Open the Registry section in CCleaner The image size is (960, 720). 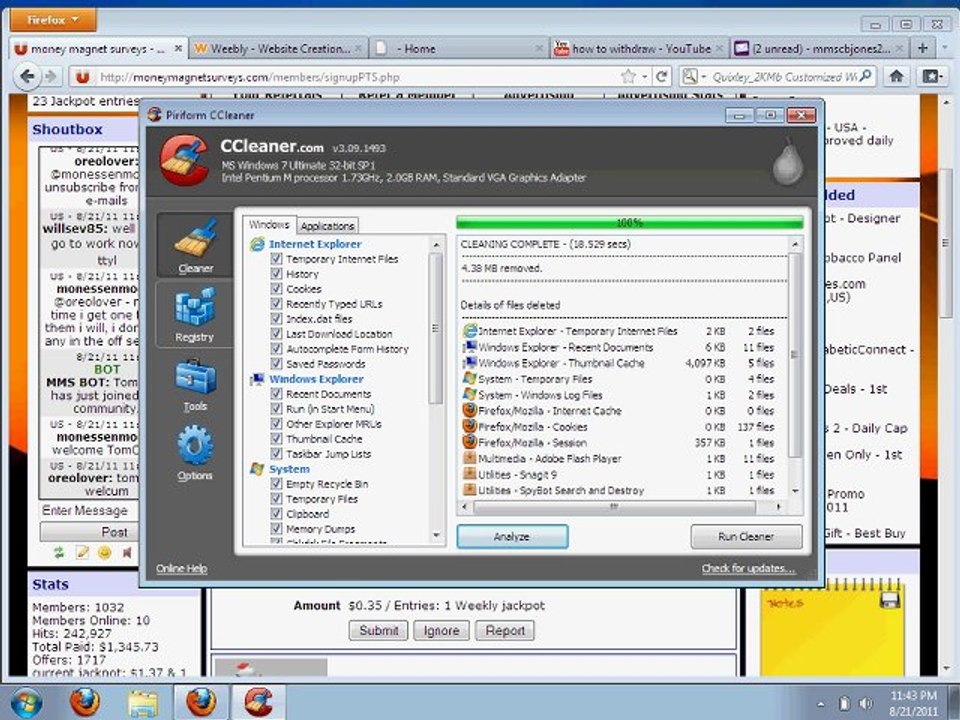point(195,315)
